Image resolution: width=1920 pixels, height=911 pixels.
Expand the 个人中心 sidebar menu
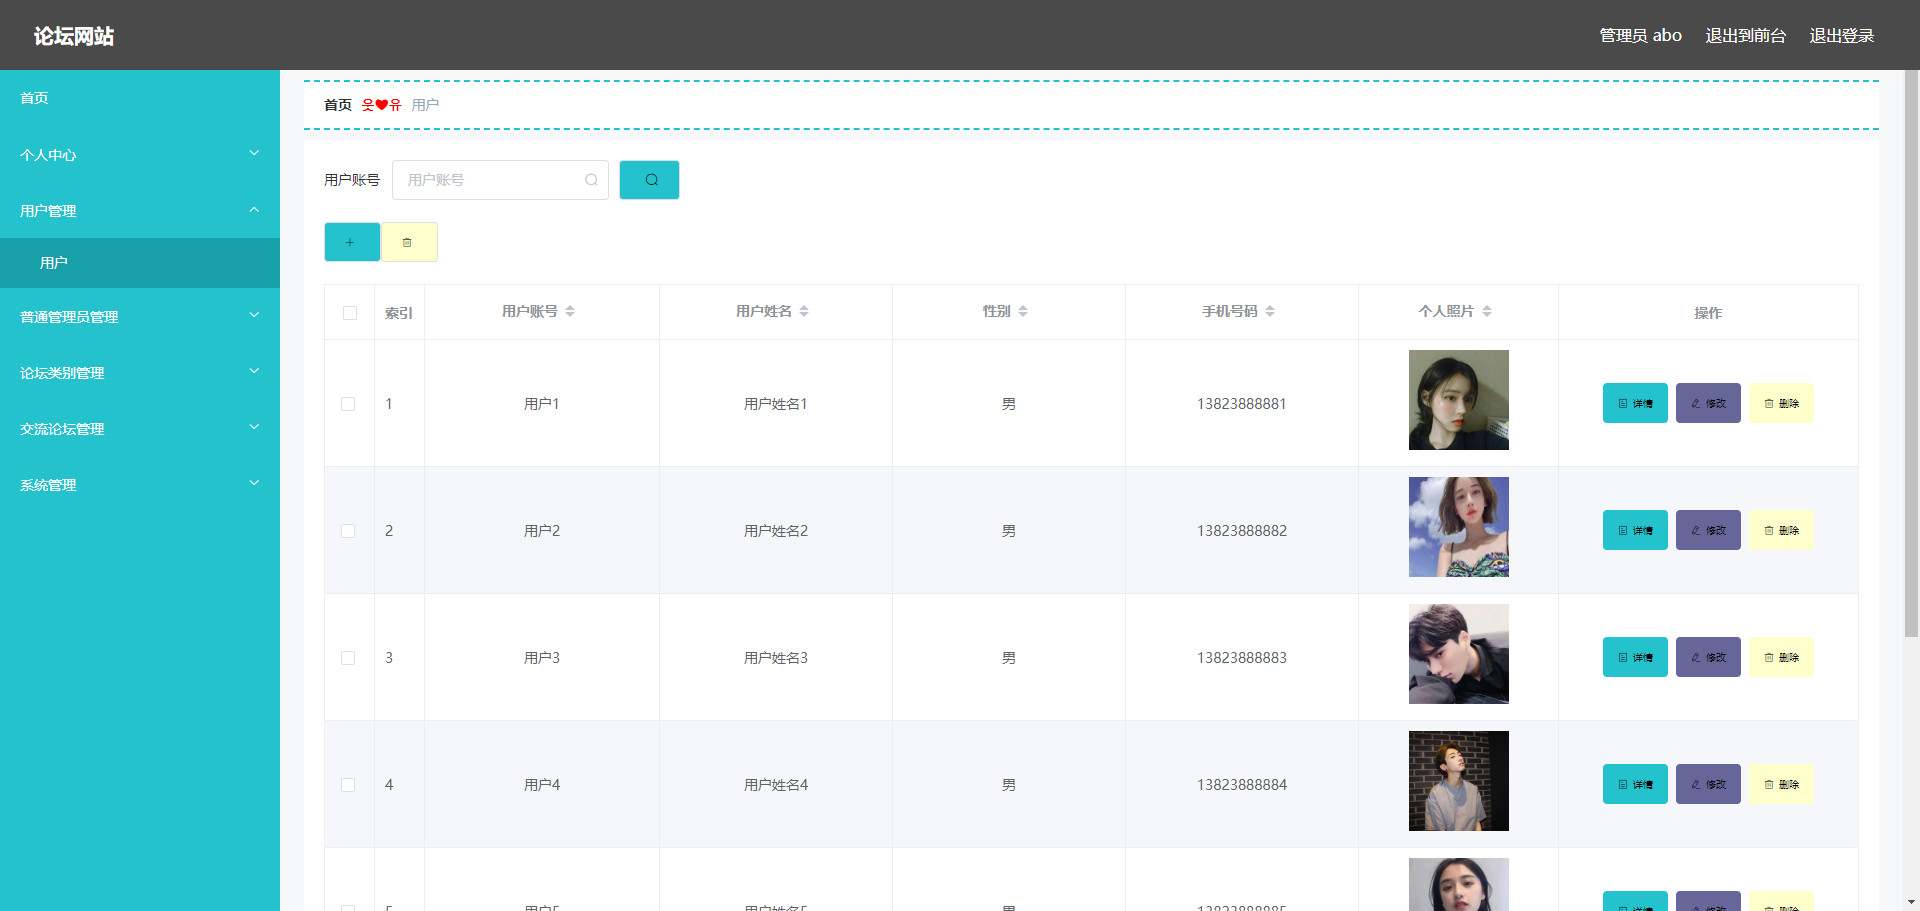140,154
